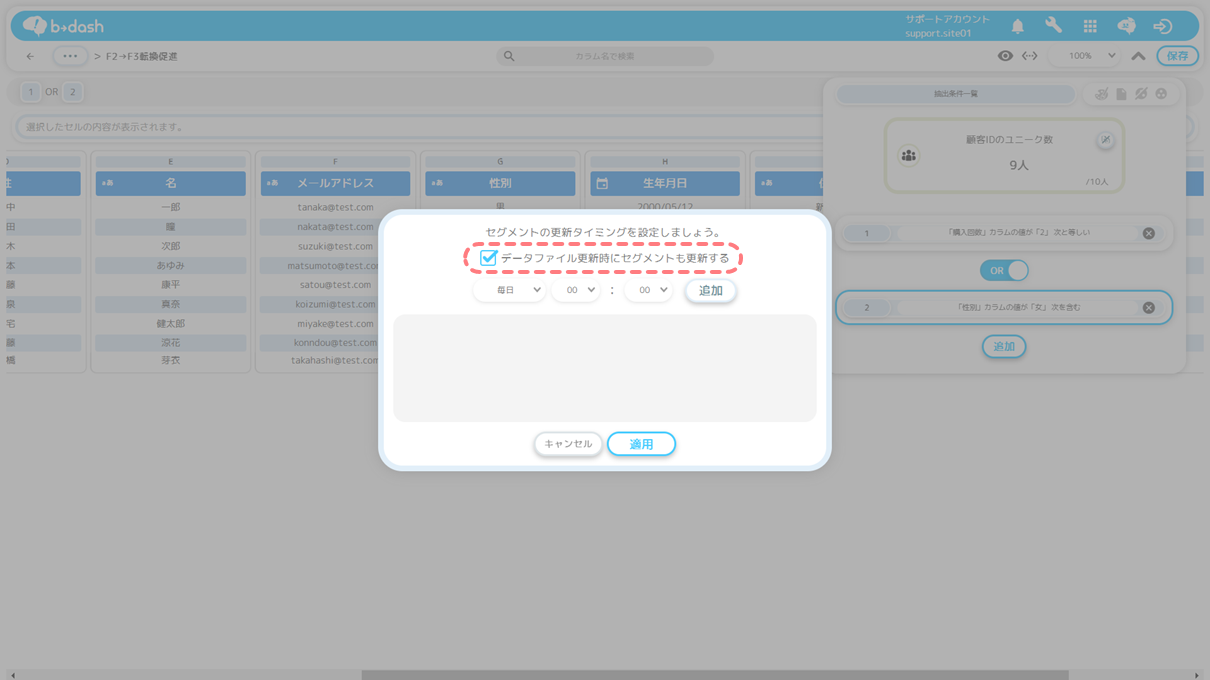Click the circular chart icon in conditions panel

click(x=1161, y=94)
